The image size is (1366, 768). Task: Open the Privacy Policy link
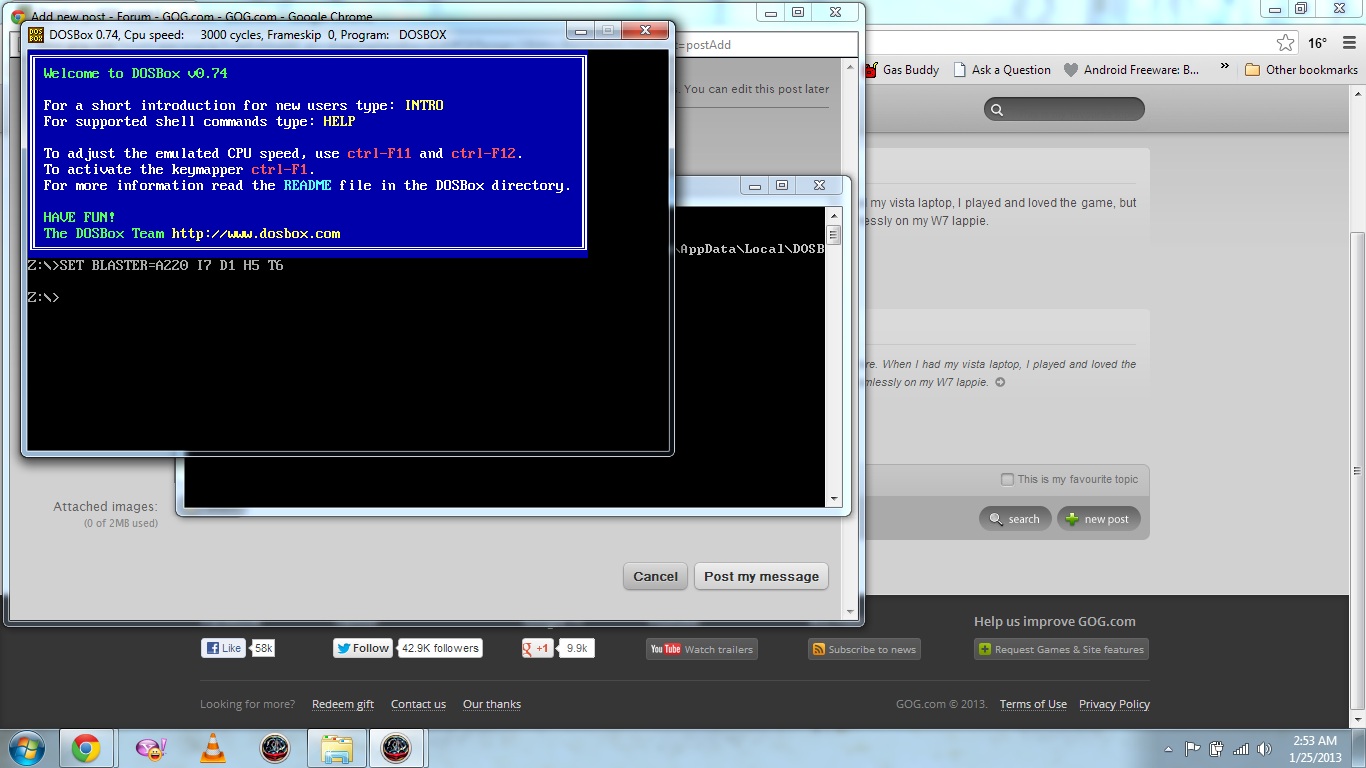[1114, 704]
